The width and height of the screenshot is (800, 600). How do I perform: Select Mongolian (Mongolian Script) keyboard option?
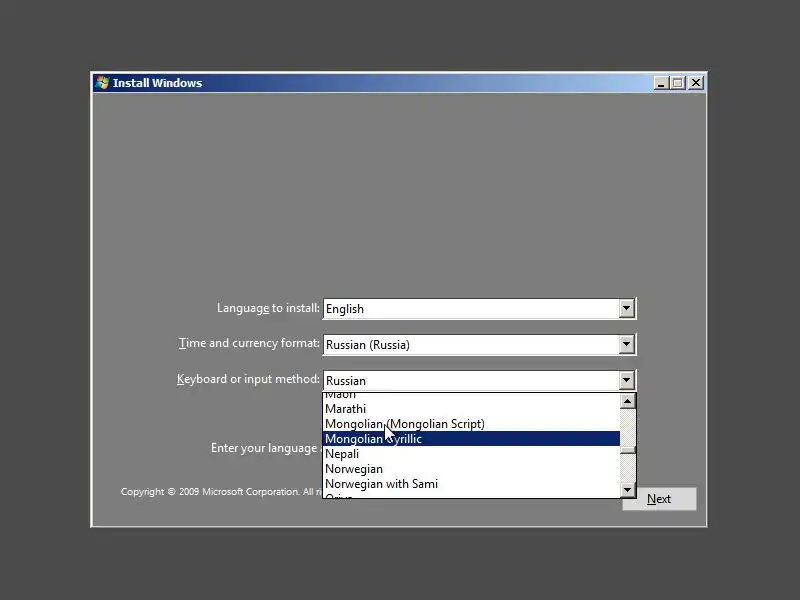click(x=471, y=423)
